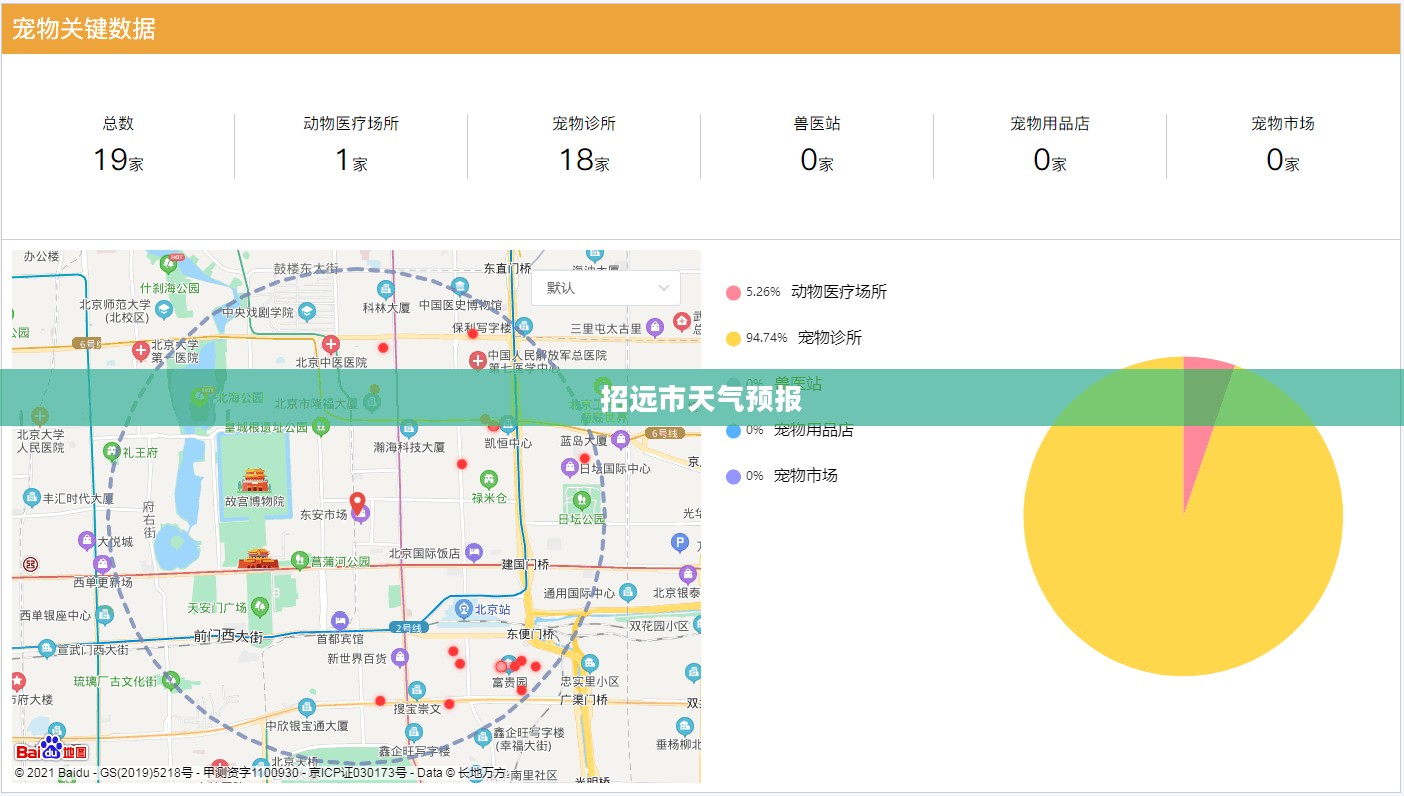Click the 北京中医医院 hospital cross icon
1404x796 pixels.
point(331,345)
